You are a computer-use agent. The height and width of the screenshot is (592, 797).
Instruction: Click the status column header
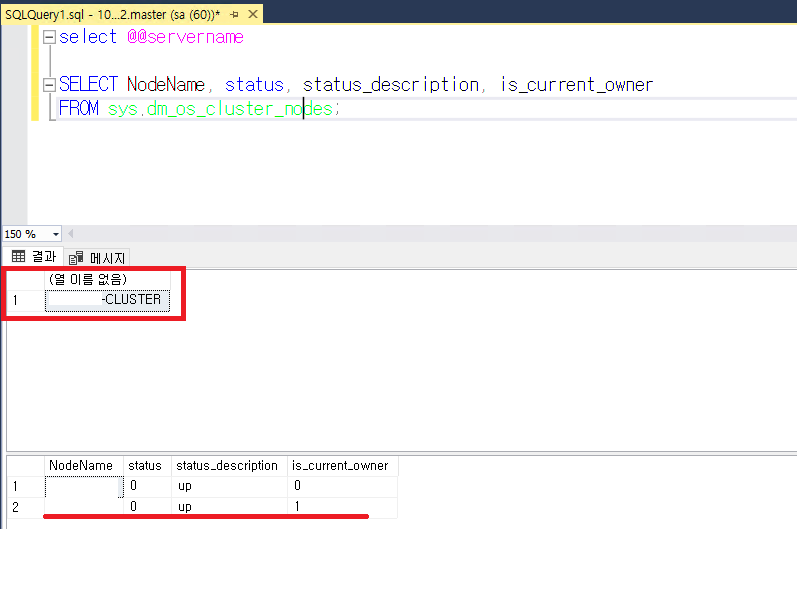(x=147, y=465)
